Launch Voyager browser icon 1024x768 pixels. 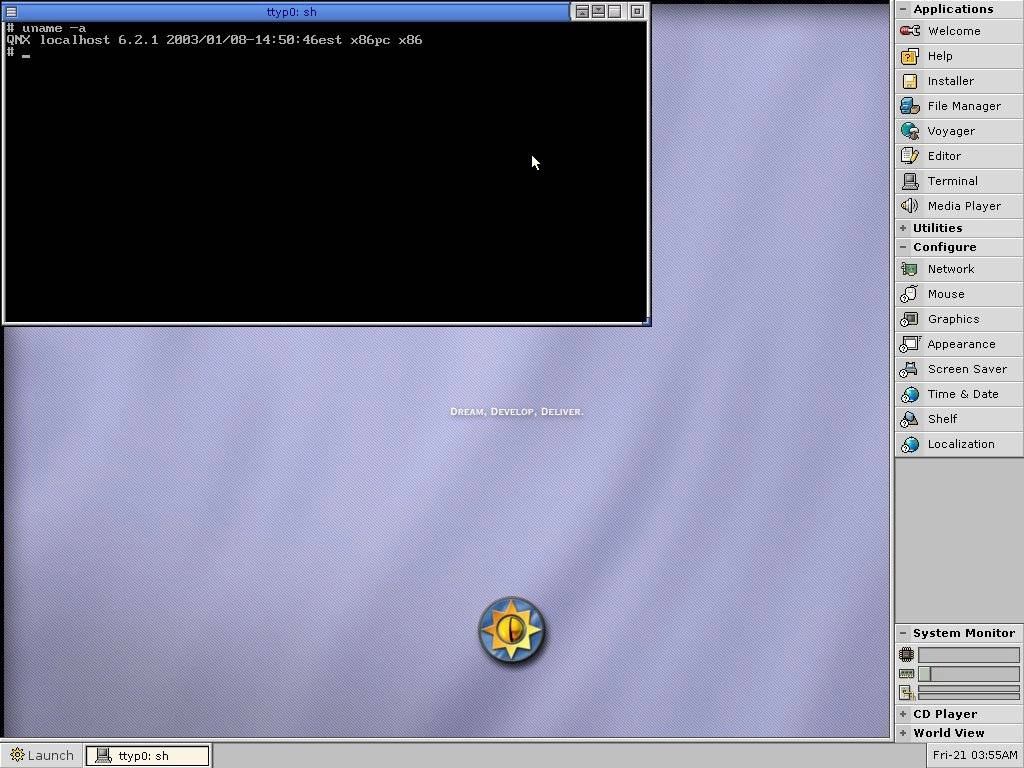910,131
